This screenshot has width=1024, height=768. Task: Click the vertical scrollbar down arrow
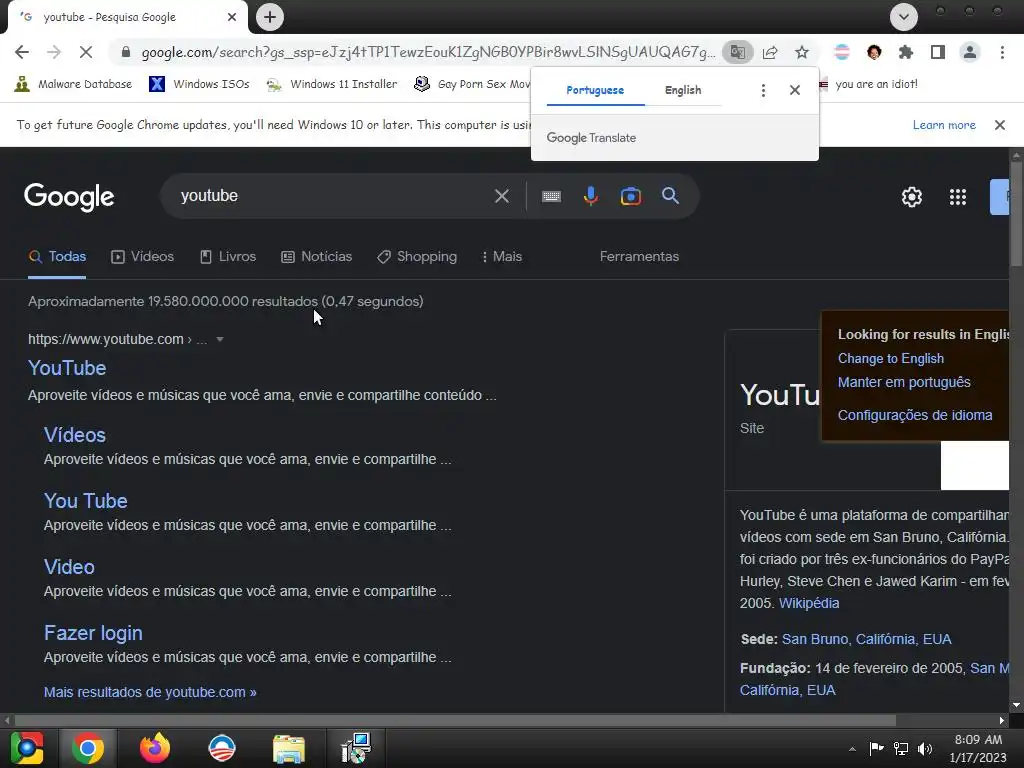click(x=1016, y=705)
